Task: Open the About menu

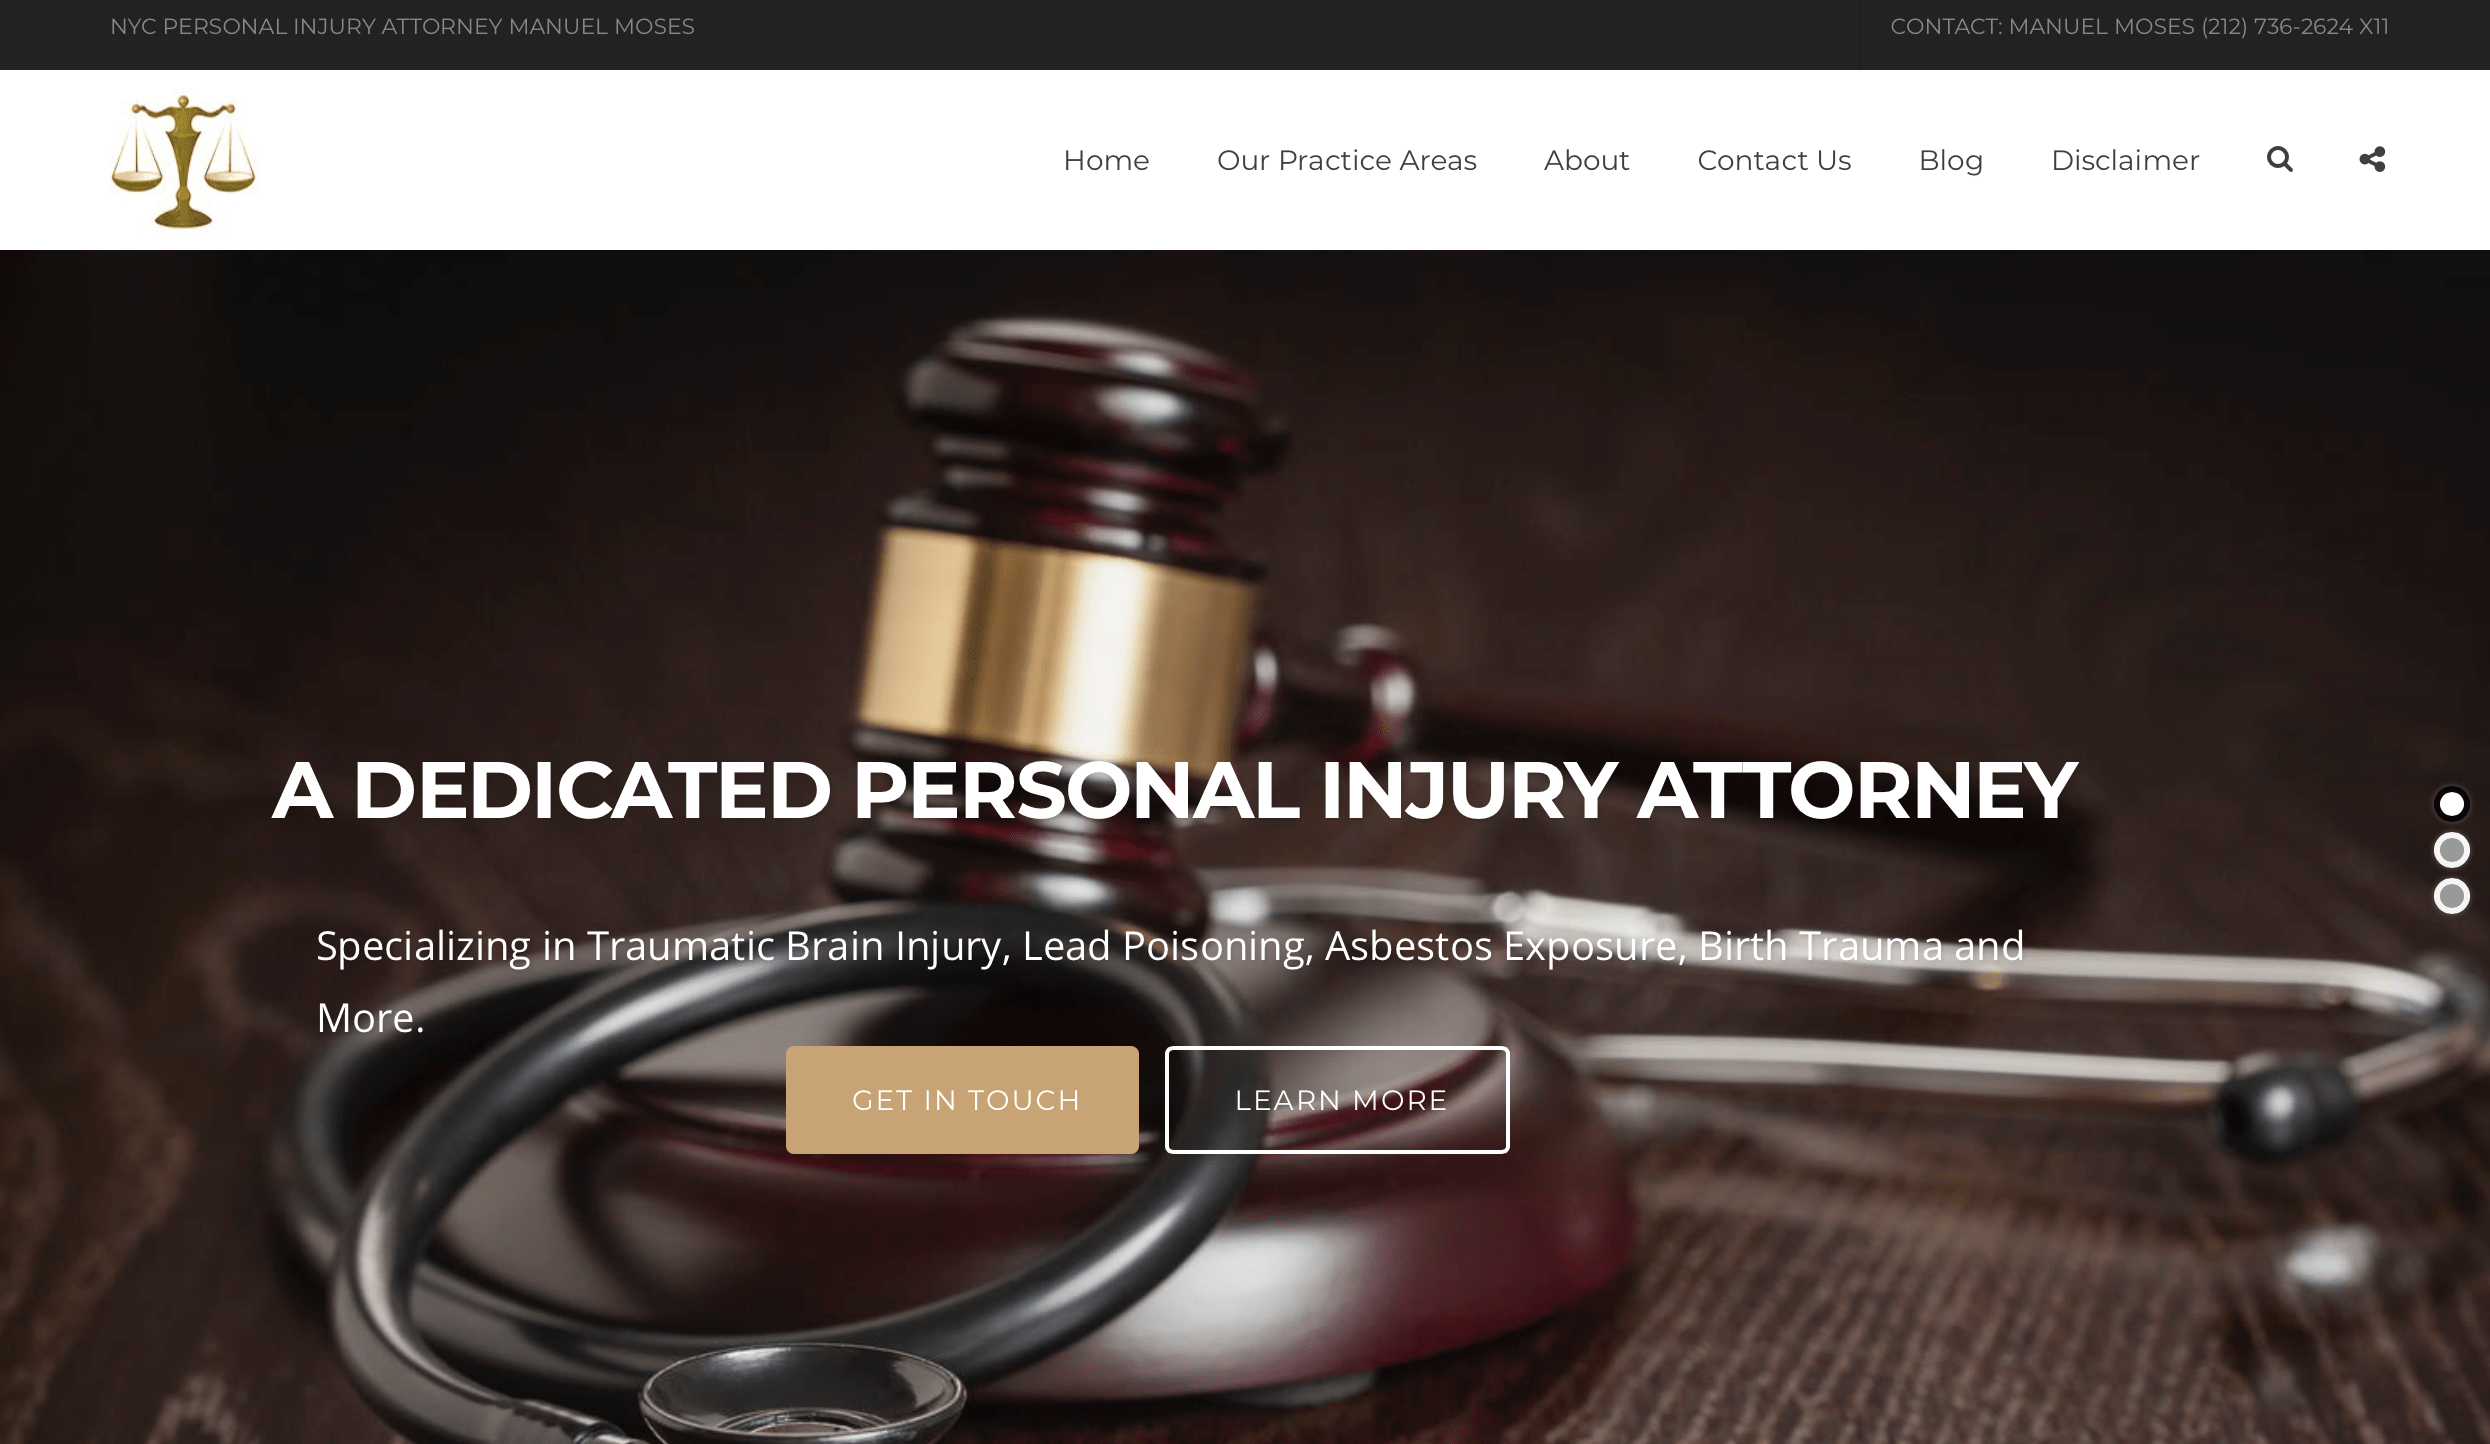Action: point(1586,160)
